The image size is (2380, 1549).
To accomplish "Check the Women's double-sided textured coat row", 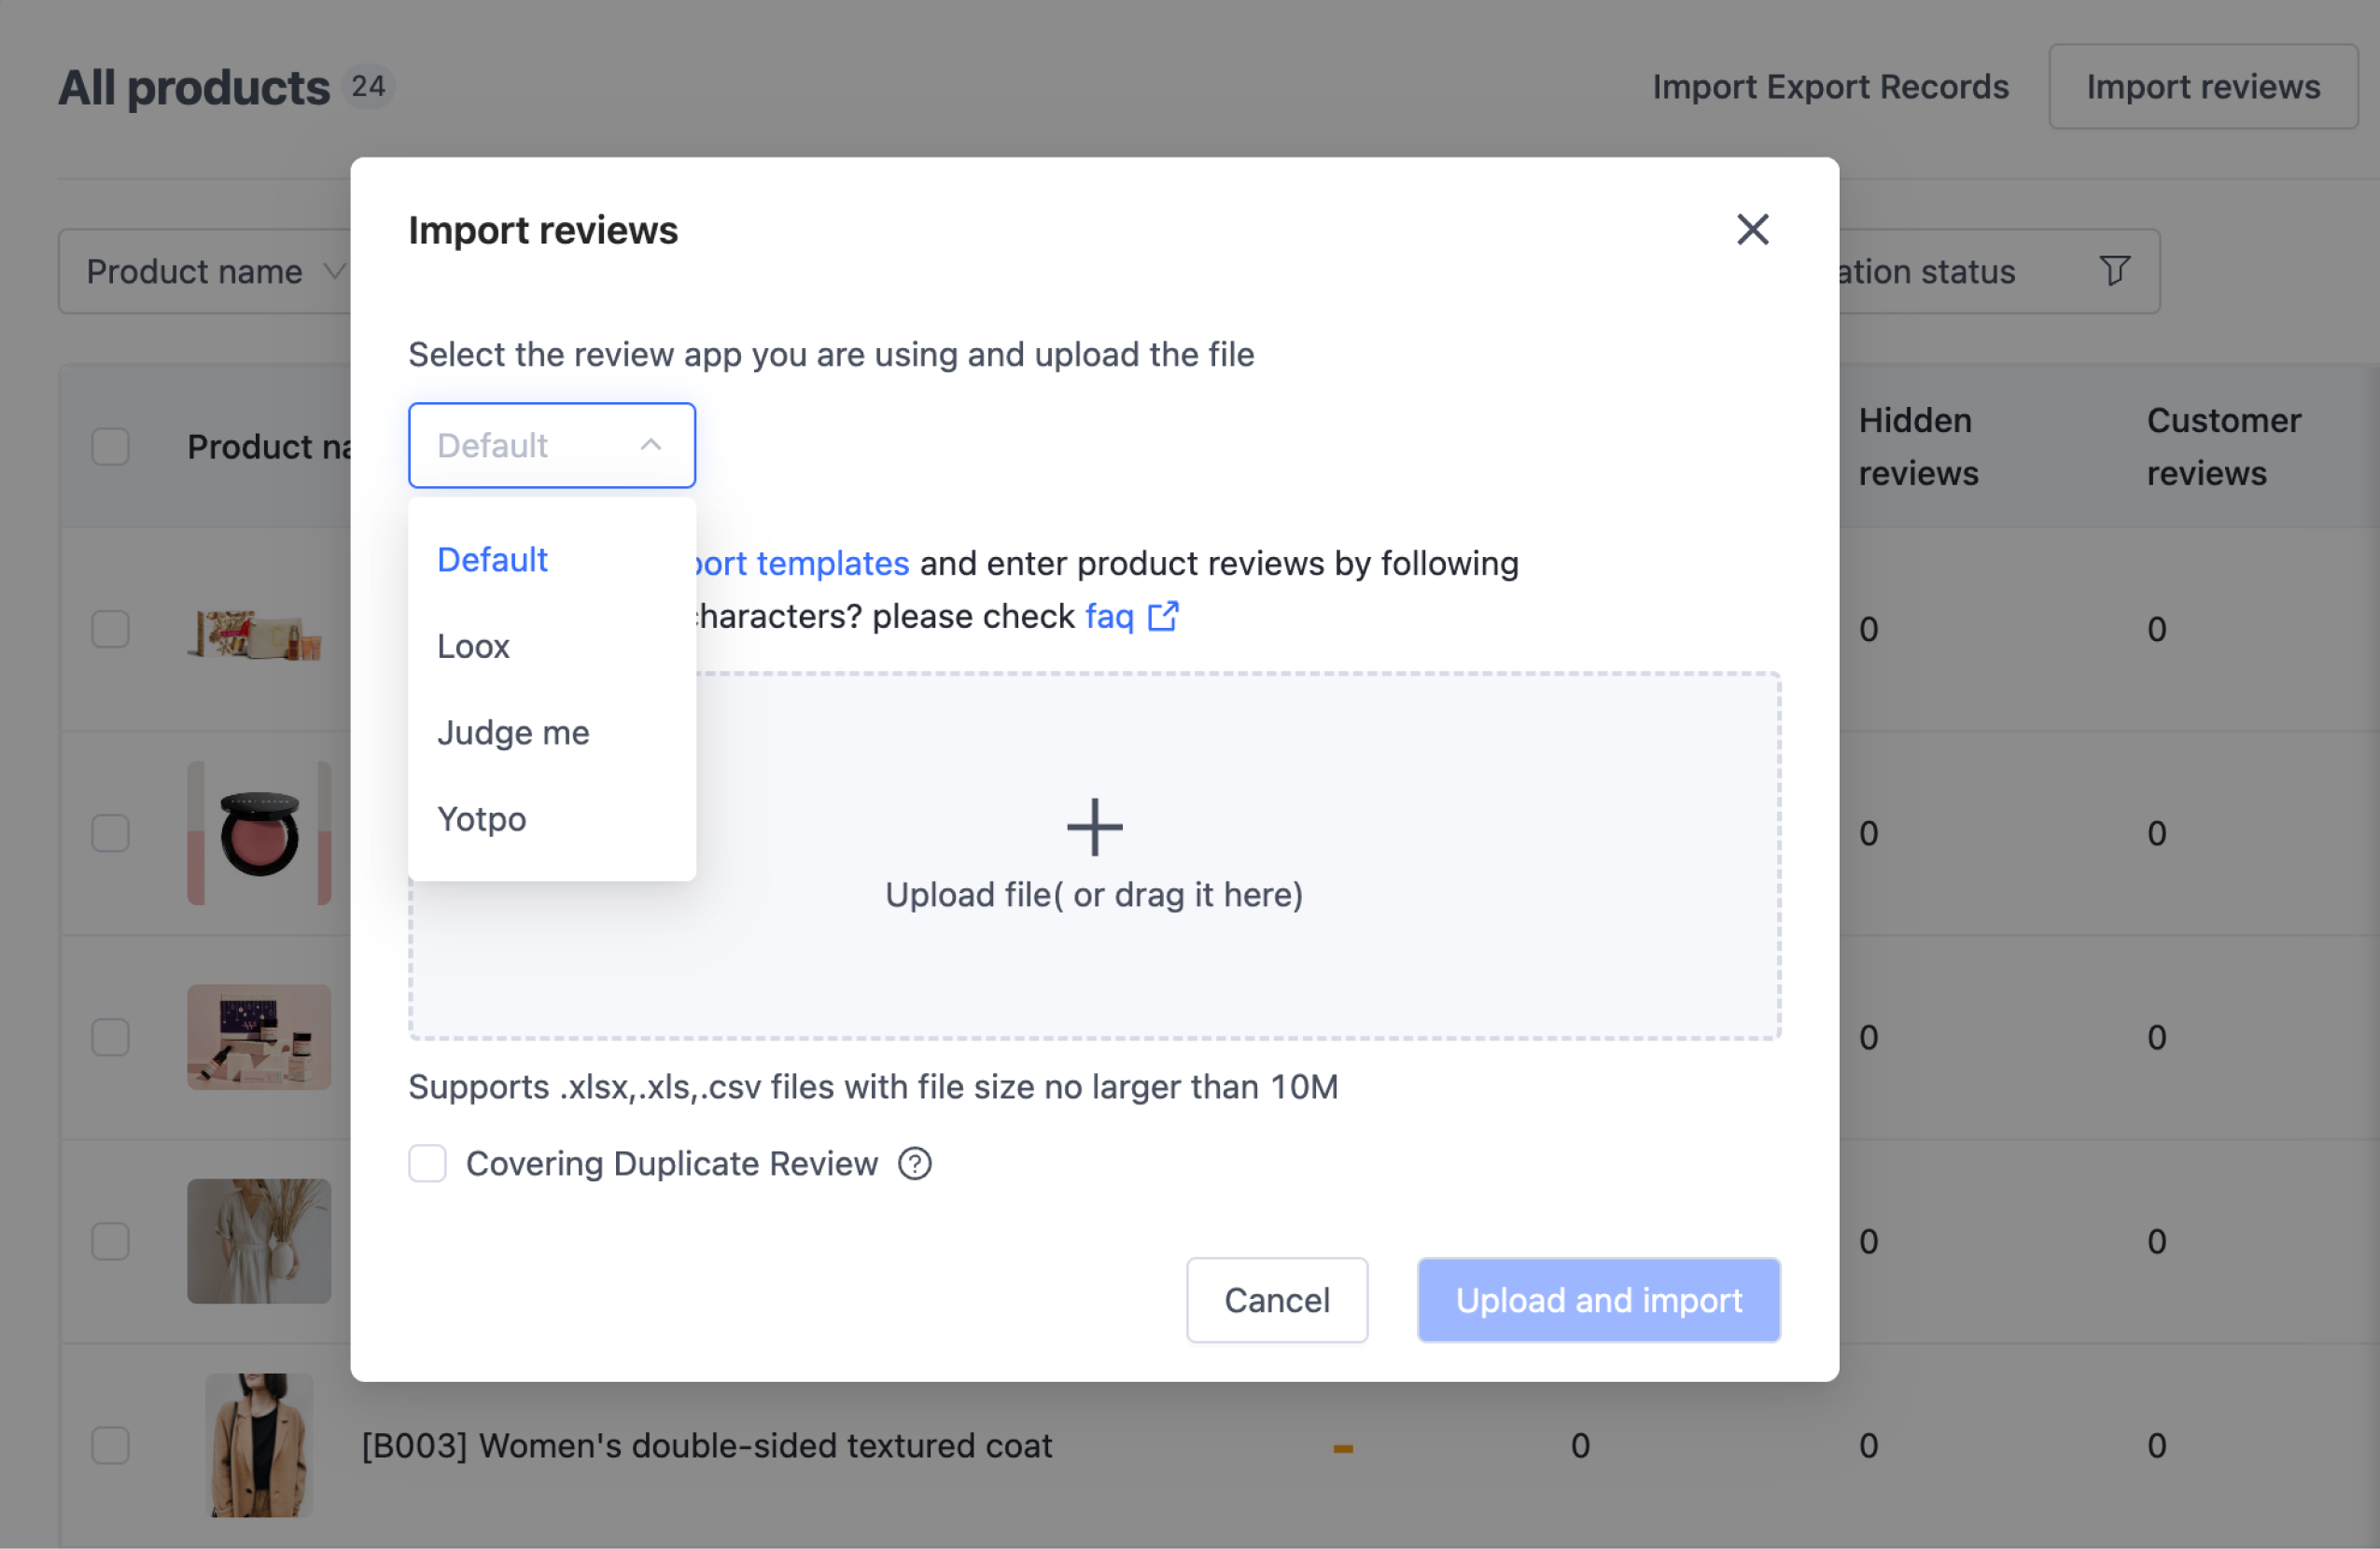I will pyautogui.click(x=110, y=1445).
